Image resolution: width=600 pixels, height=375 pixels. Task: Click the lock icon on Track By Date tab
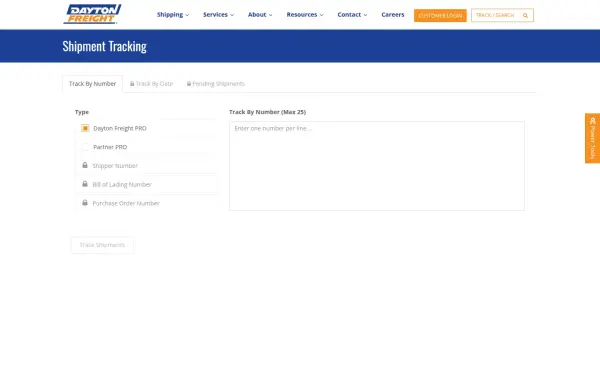132,83
